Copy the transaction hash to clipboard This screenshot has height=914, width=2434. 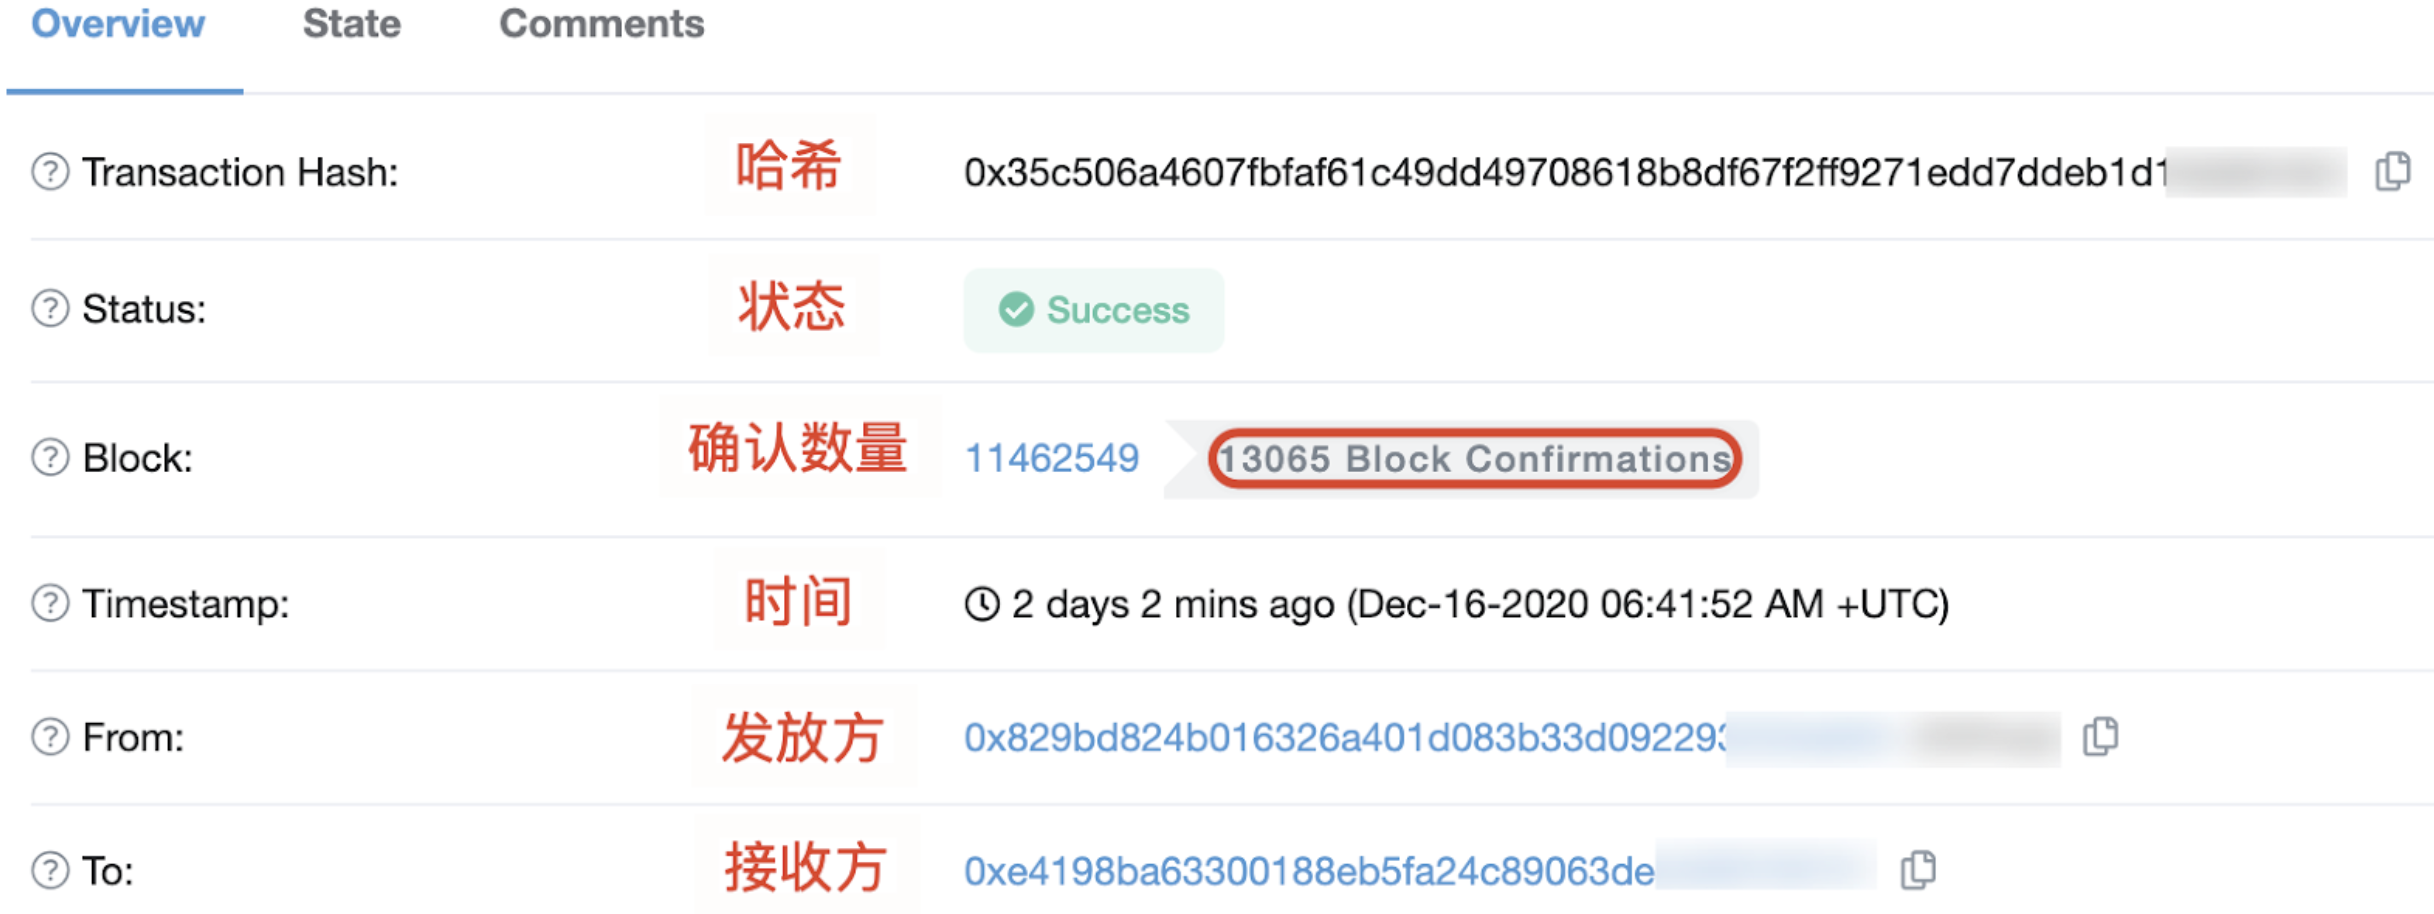2392,171
